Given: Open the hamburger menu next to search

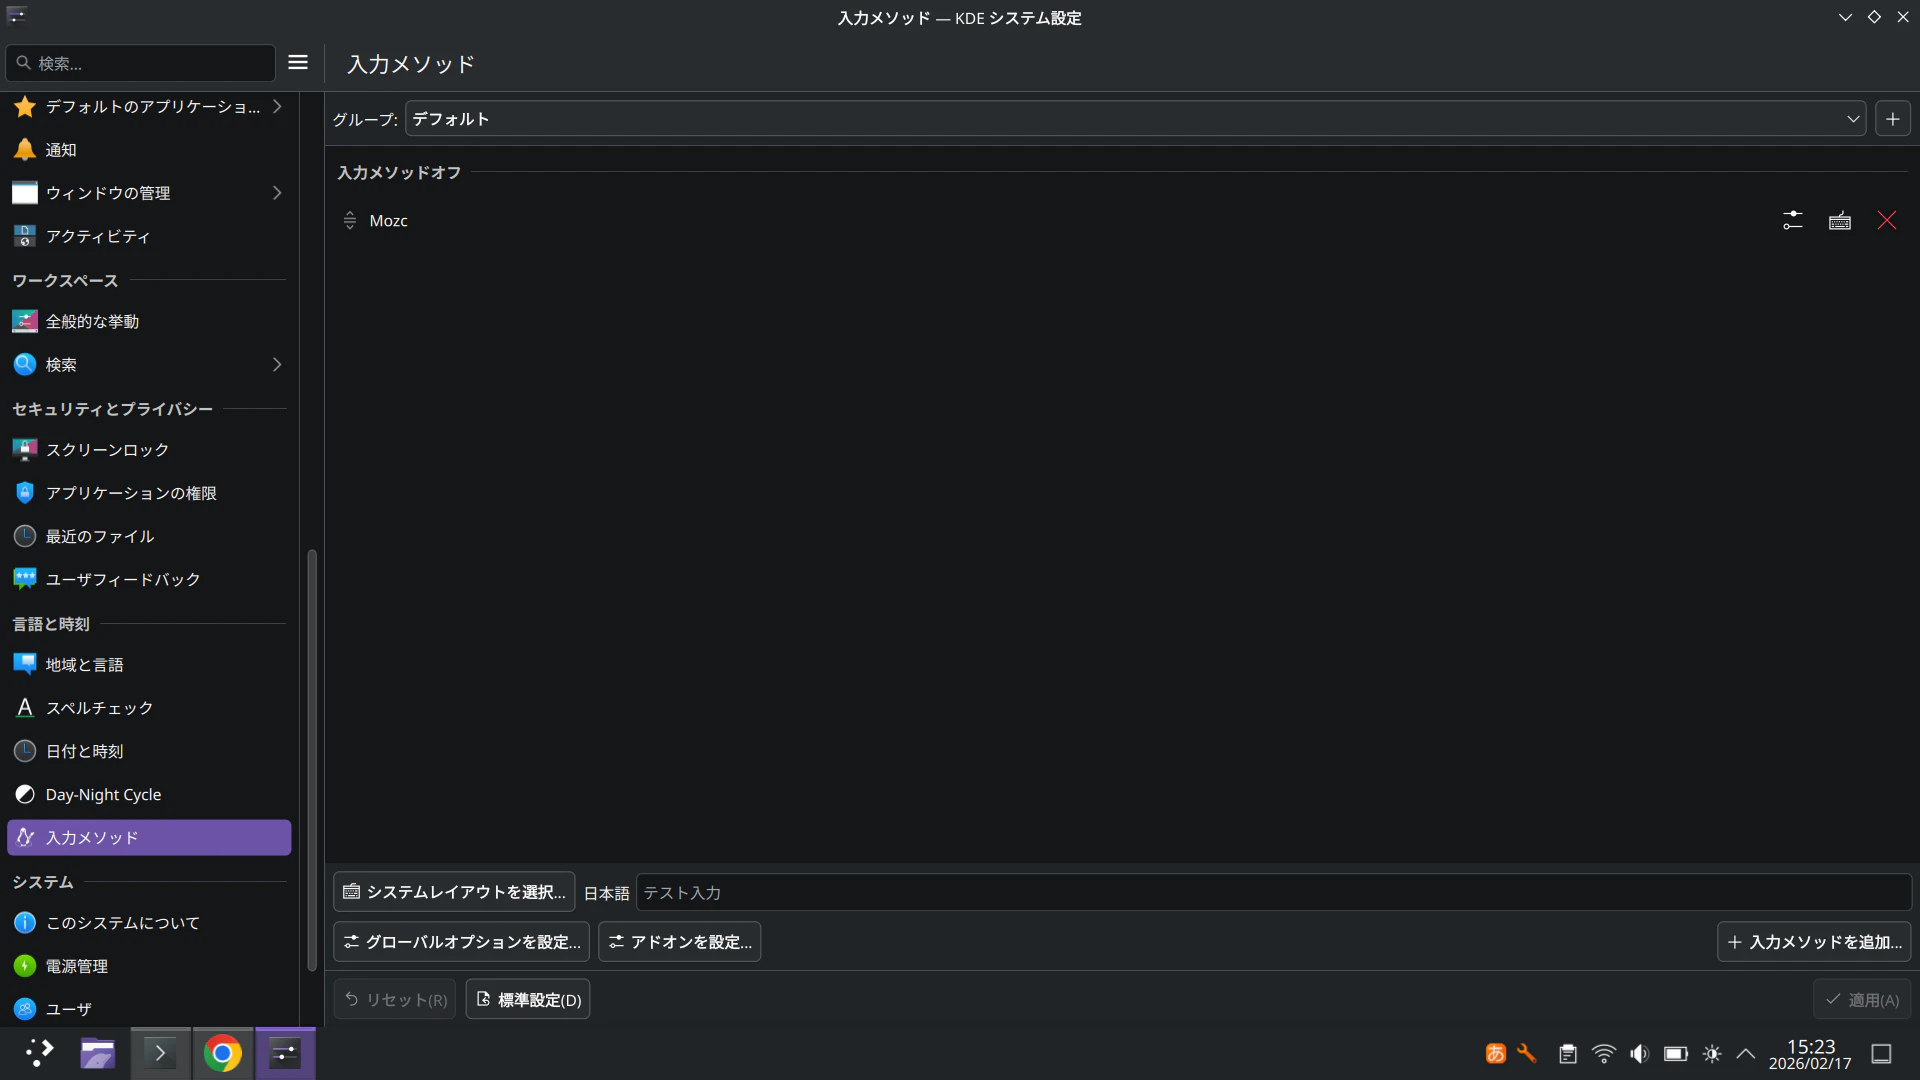Looking at the screenshot, I should [x=298, y=62].
